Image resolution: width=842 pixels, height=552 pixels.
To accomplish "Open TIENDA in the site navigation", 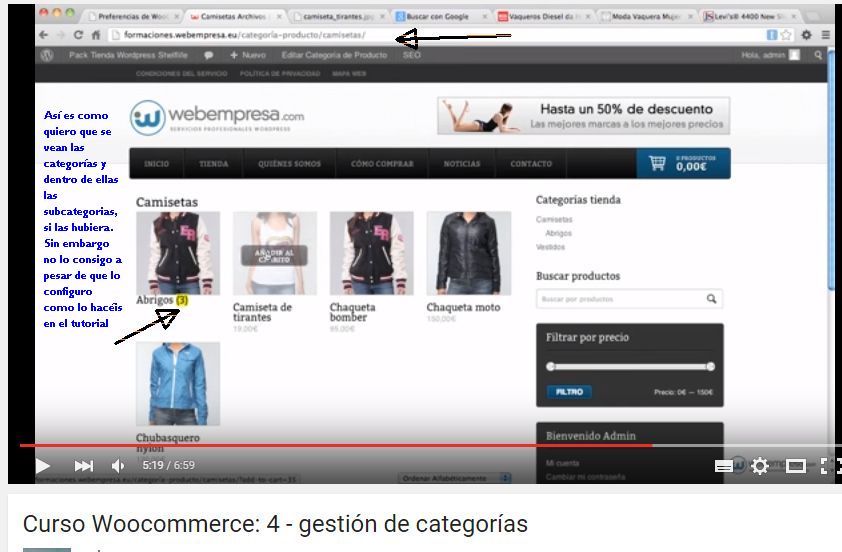I will tap(213, 163).
